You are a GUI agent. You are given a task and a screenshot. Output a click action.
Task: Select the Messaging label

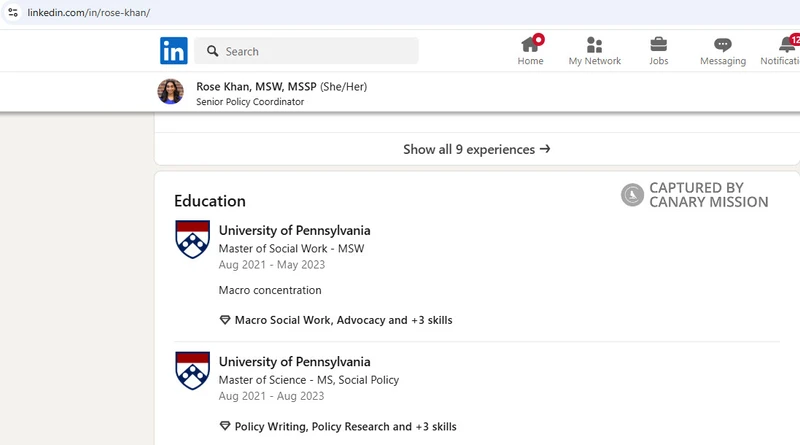(722, 61)
